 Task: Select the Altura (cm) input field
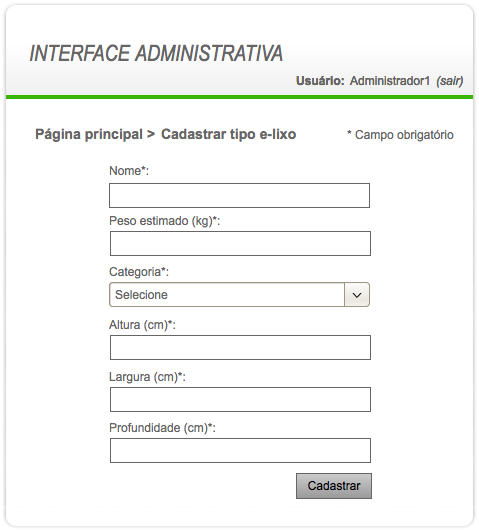(240, 347)
